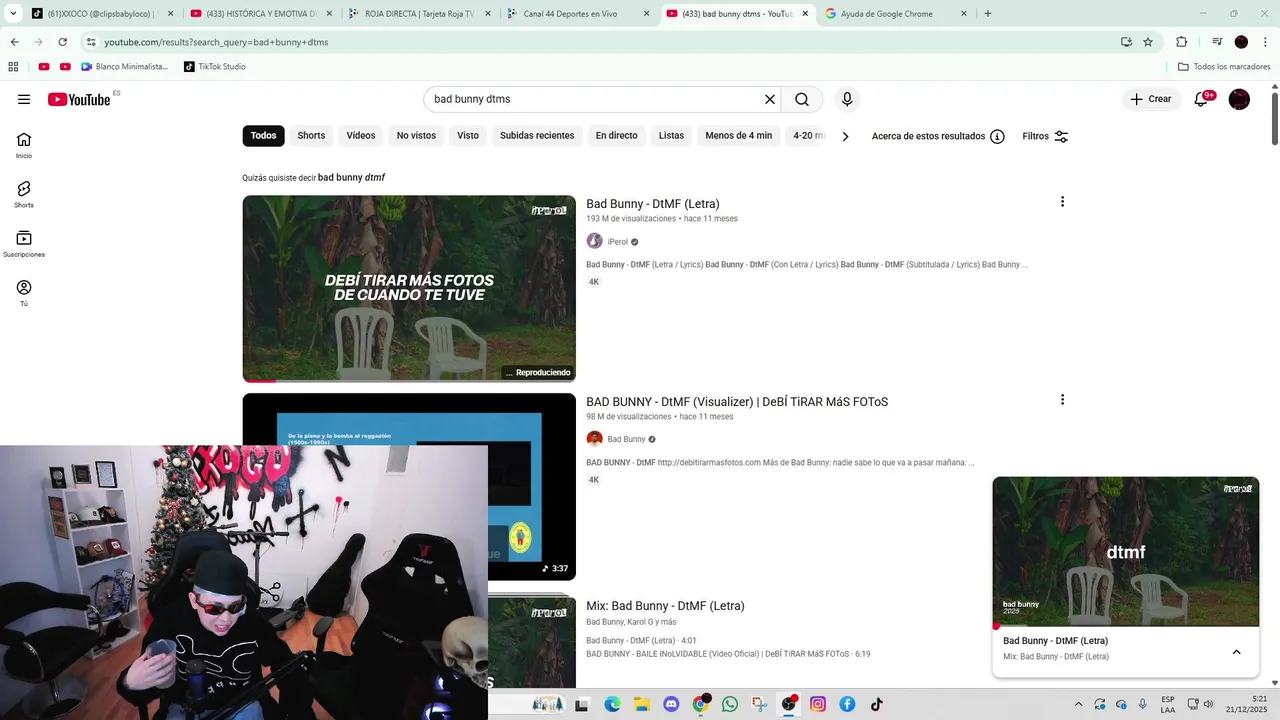This screenshot has width=1280, height=720.
Task: Open Mix: Bad Bunny - DtMF (Letra) playlist
Action: click(665, 606)
